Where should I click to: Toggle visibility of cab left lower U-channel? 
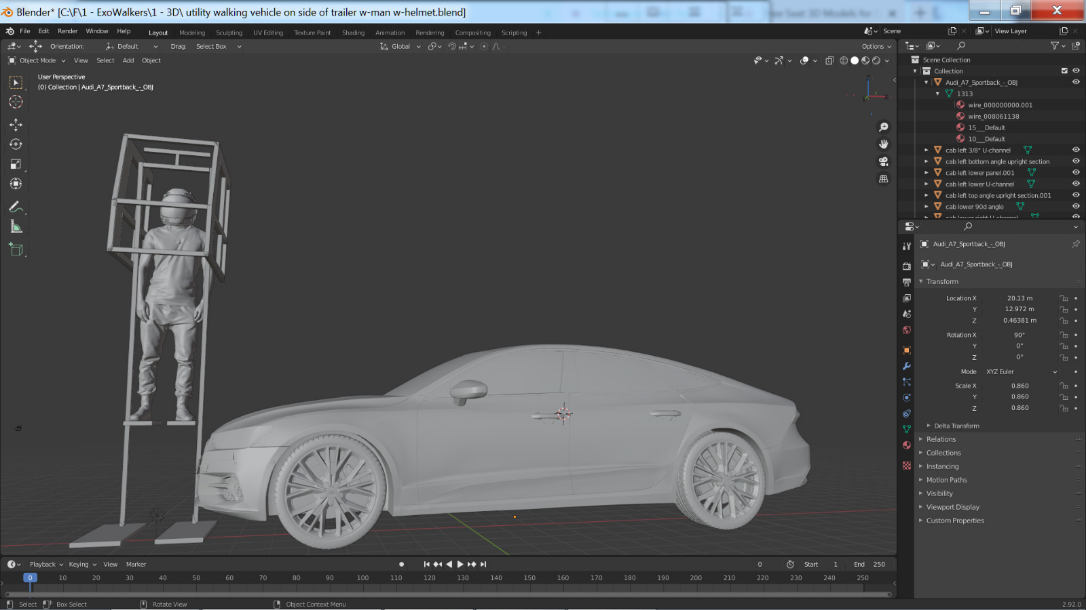(x=1076, y=184)
